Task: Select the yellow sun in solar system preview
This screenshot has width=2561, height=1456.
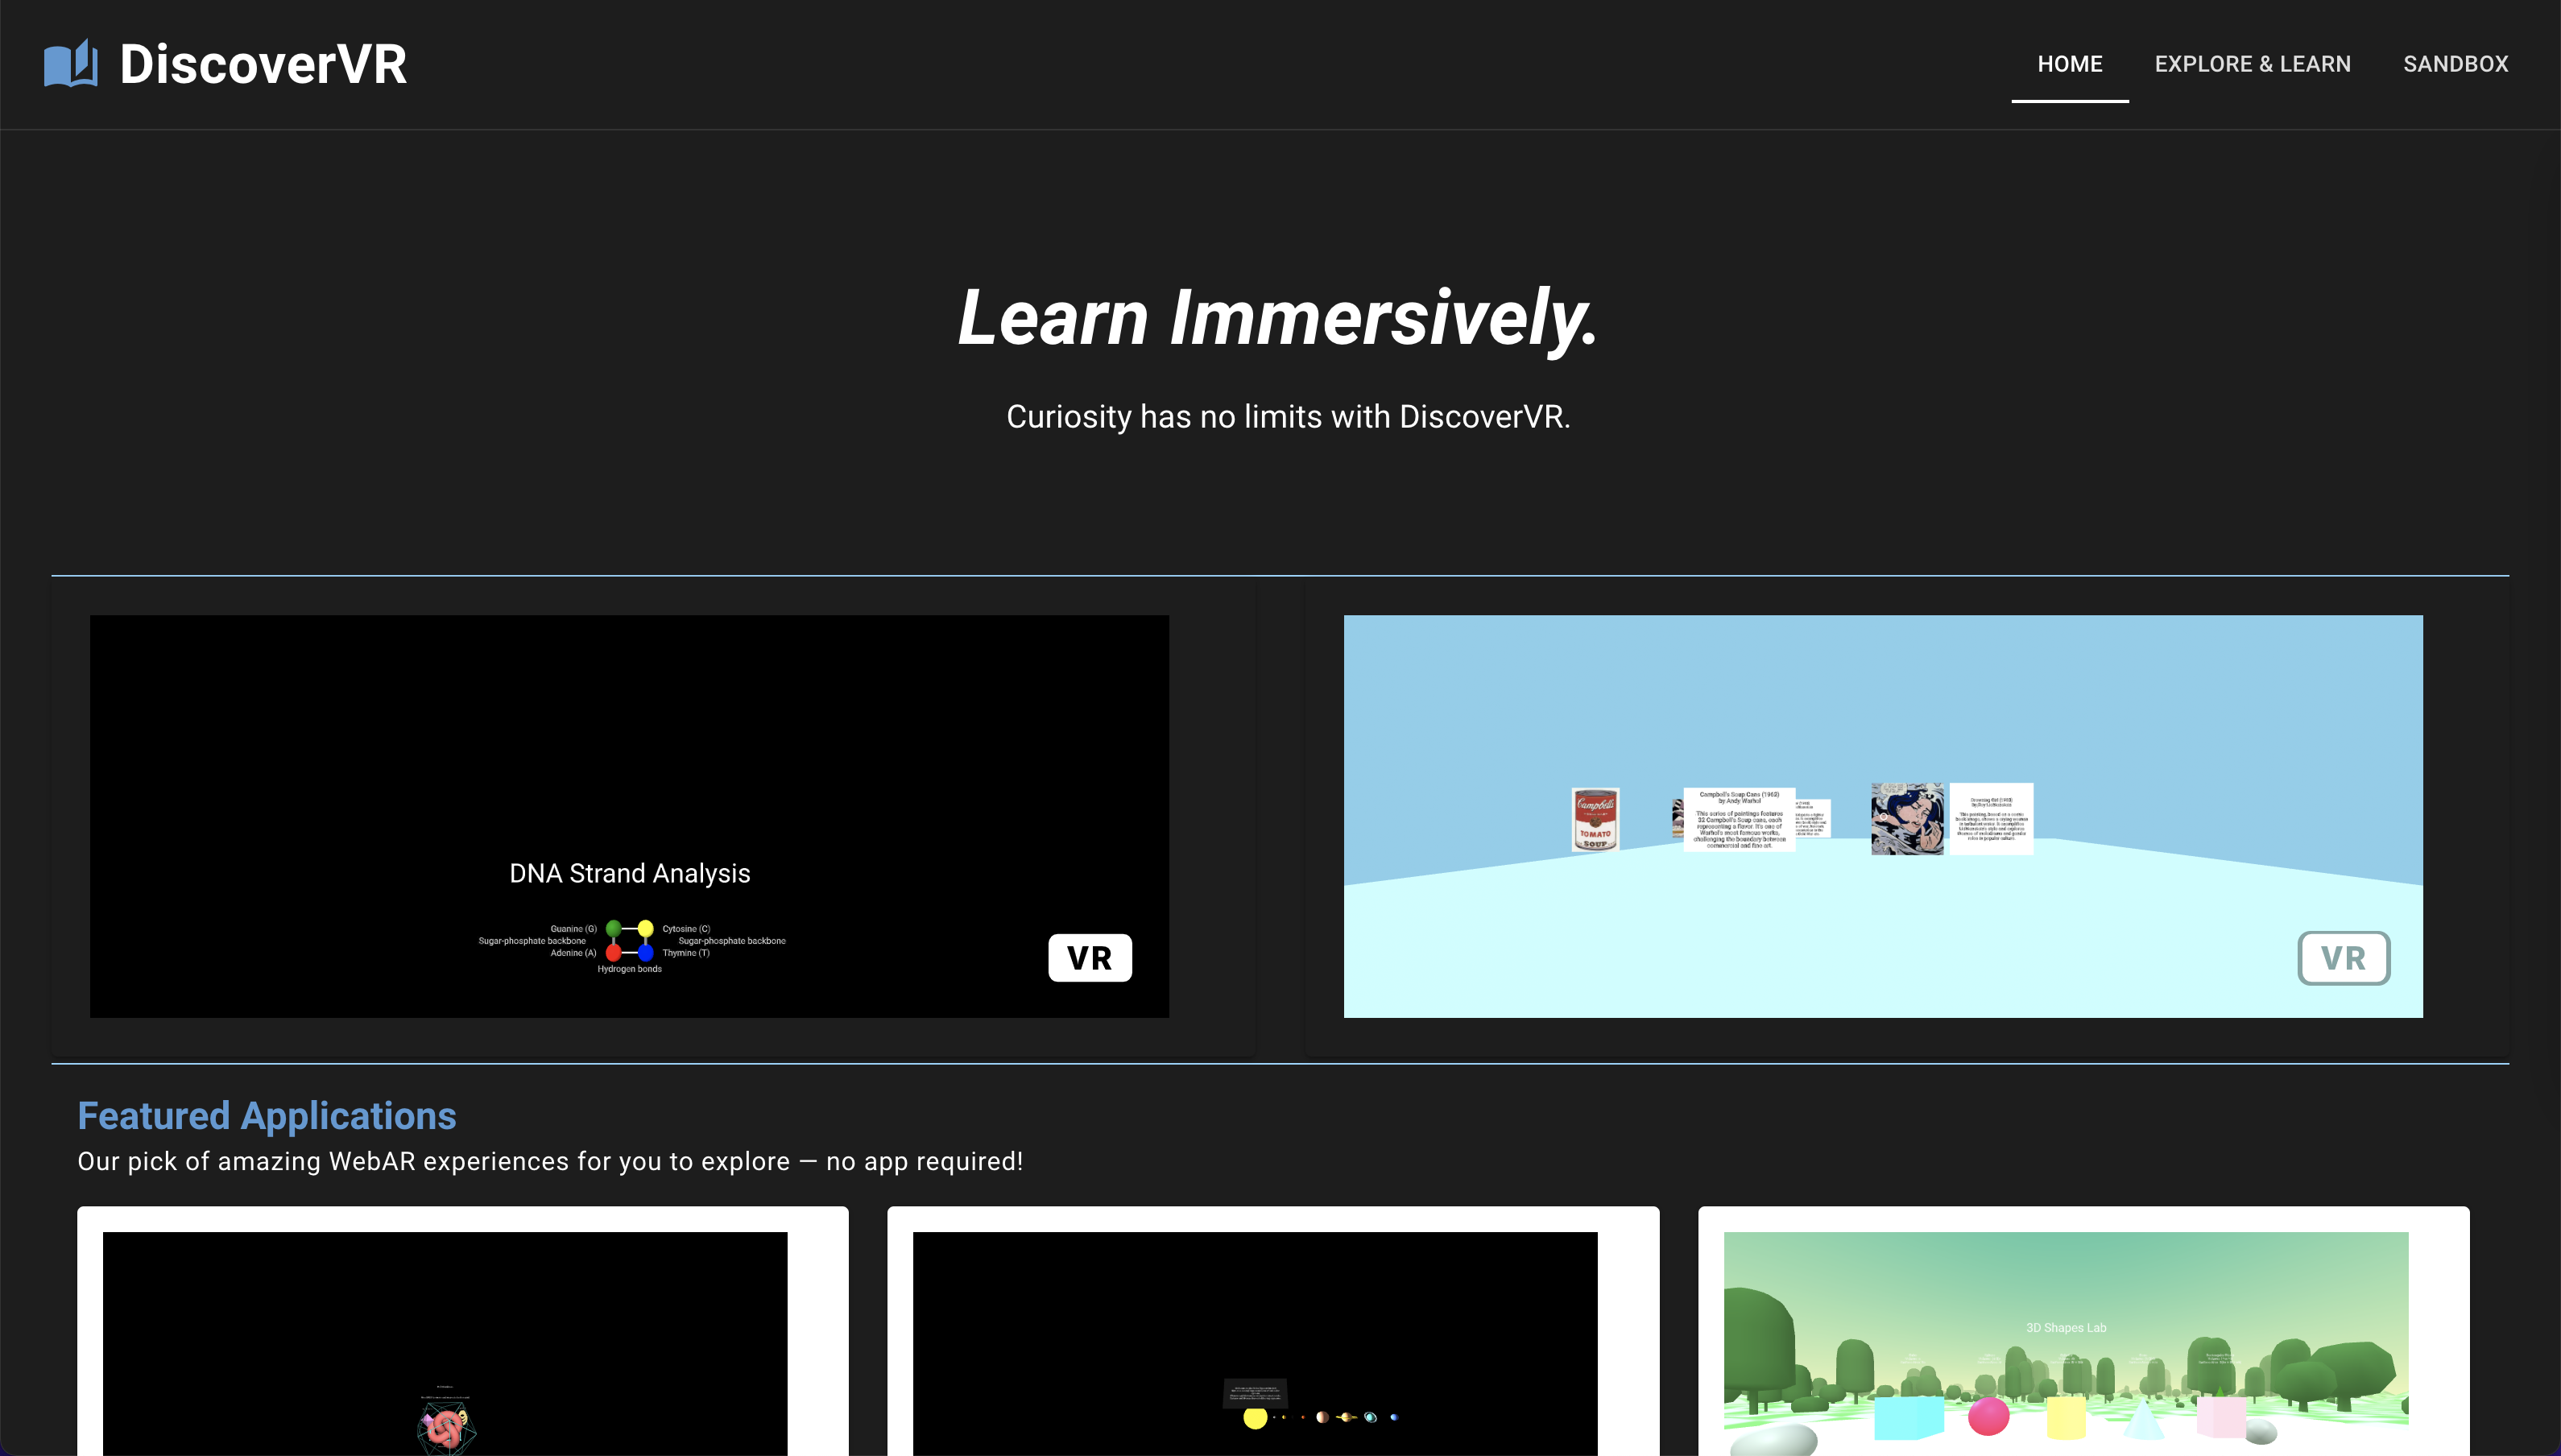Action: 1255,1417
